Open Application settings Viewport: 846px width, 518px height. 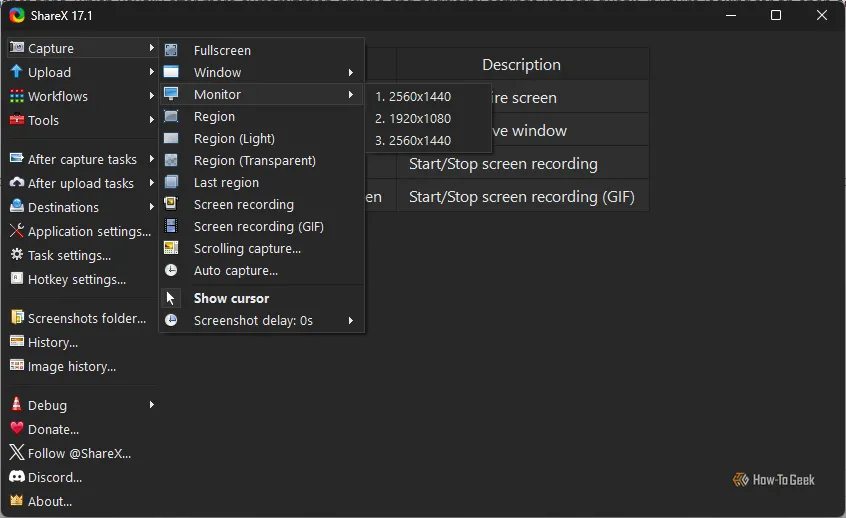point(89,231)
